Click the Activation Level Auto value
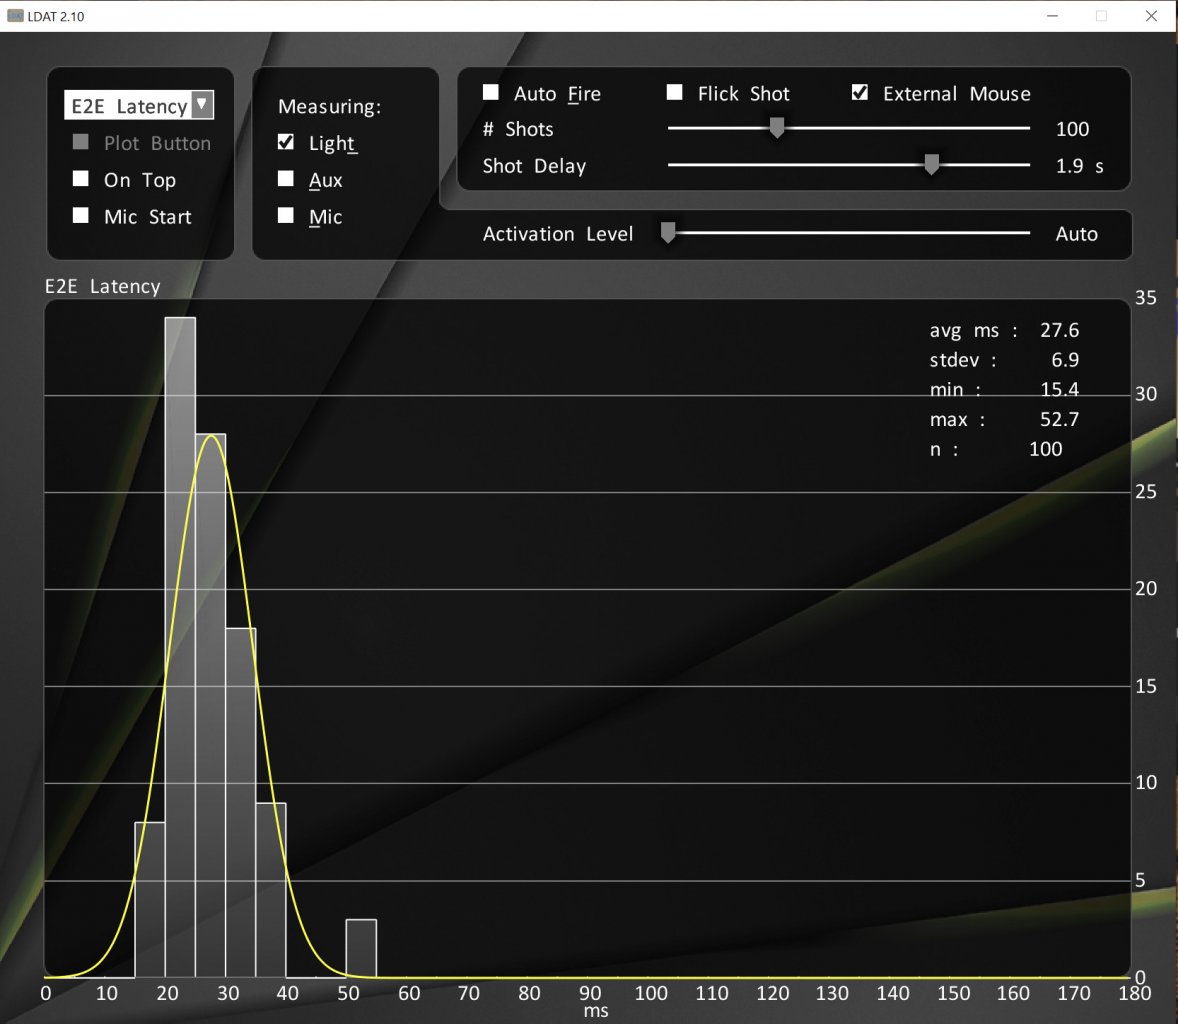This screenshot has width=1178, height=1024. point(1077,234)
